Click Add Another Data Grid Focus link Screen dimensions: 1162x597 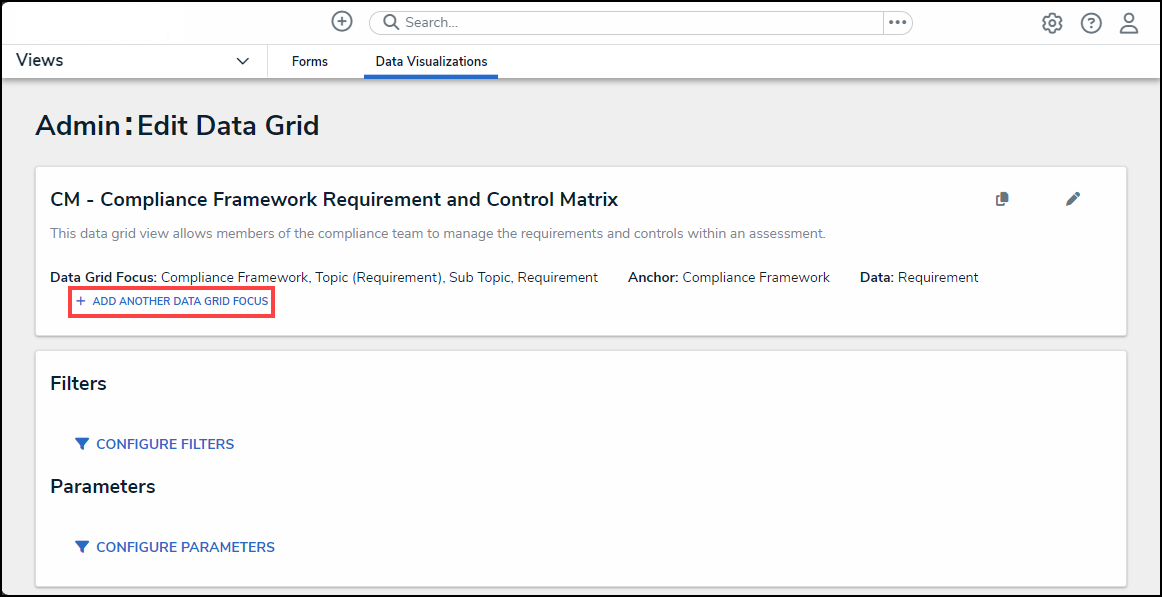click(180, 301)
